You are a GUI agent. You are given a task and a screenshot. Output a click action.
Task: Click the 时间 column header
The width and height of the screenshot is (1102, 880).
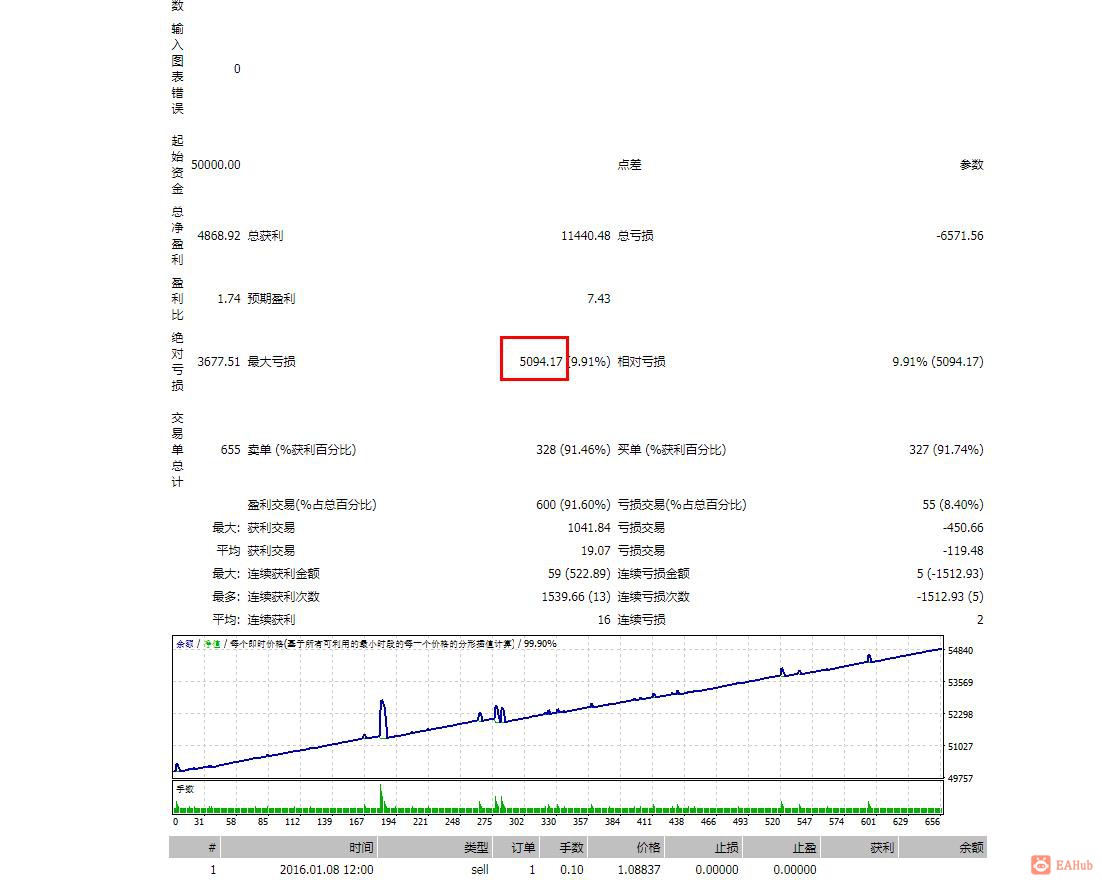point(361,848)
